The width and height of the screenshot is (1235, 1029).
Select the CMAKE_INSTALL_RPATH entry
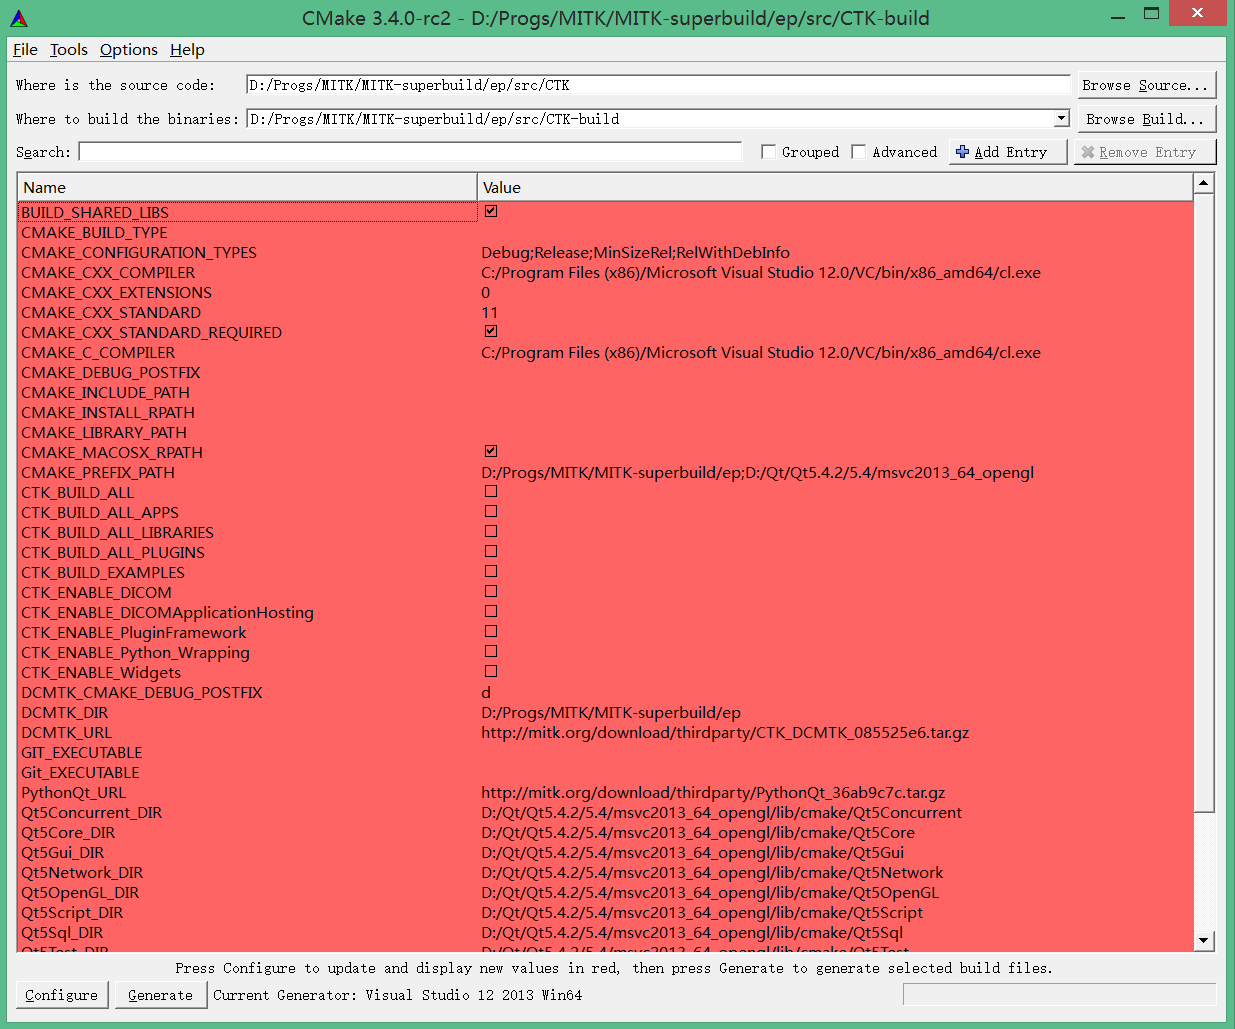click(108, 412)
